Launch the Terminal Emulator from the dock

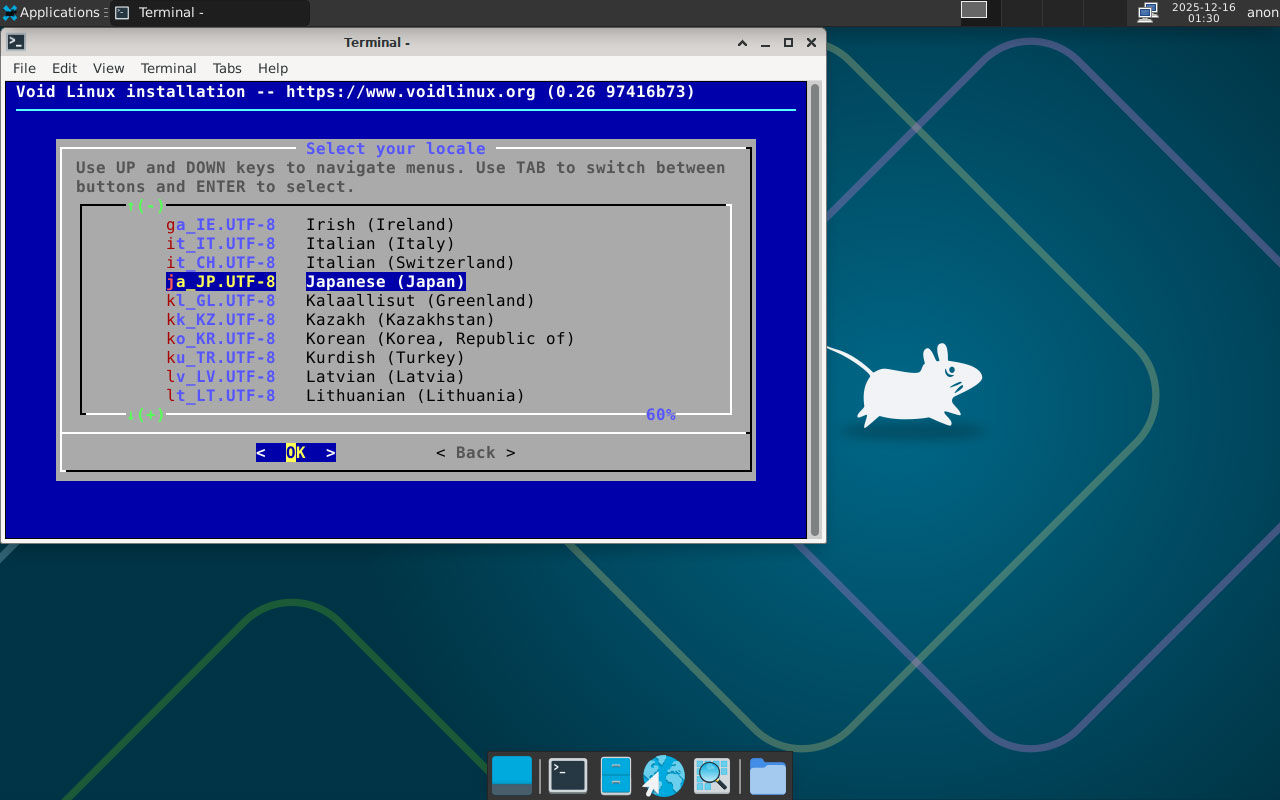(x=568, y=776)
